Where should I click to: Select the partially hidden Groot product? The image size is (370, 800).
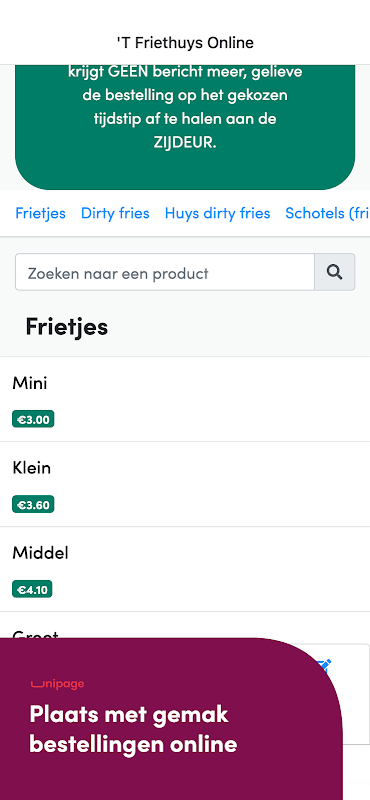coord(185,626)
